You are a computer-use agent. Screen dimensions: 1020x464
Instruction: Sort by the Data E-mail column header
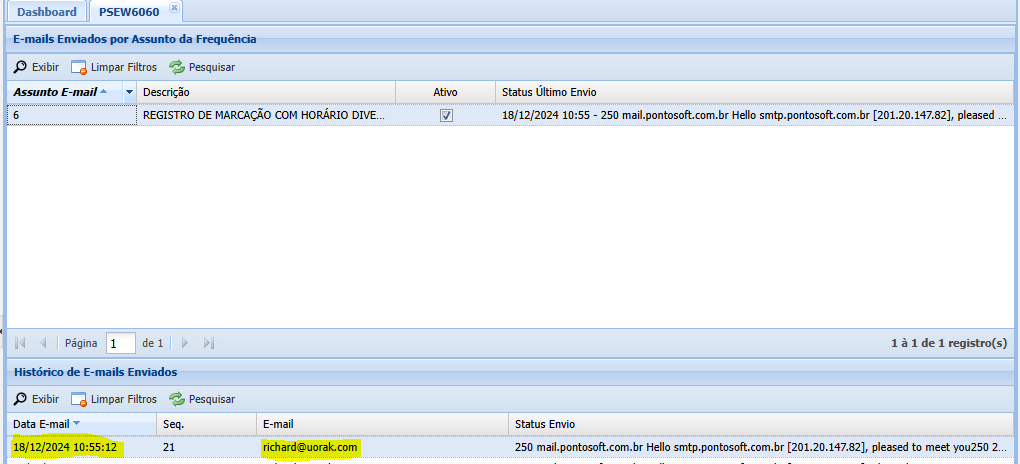tap(81, 424)
